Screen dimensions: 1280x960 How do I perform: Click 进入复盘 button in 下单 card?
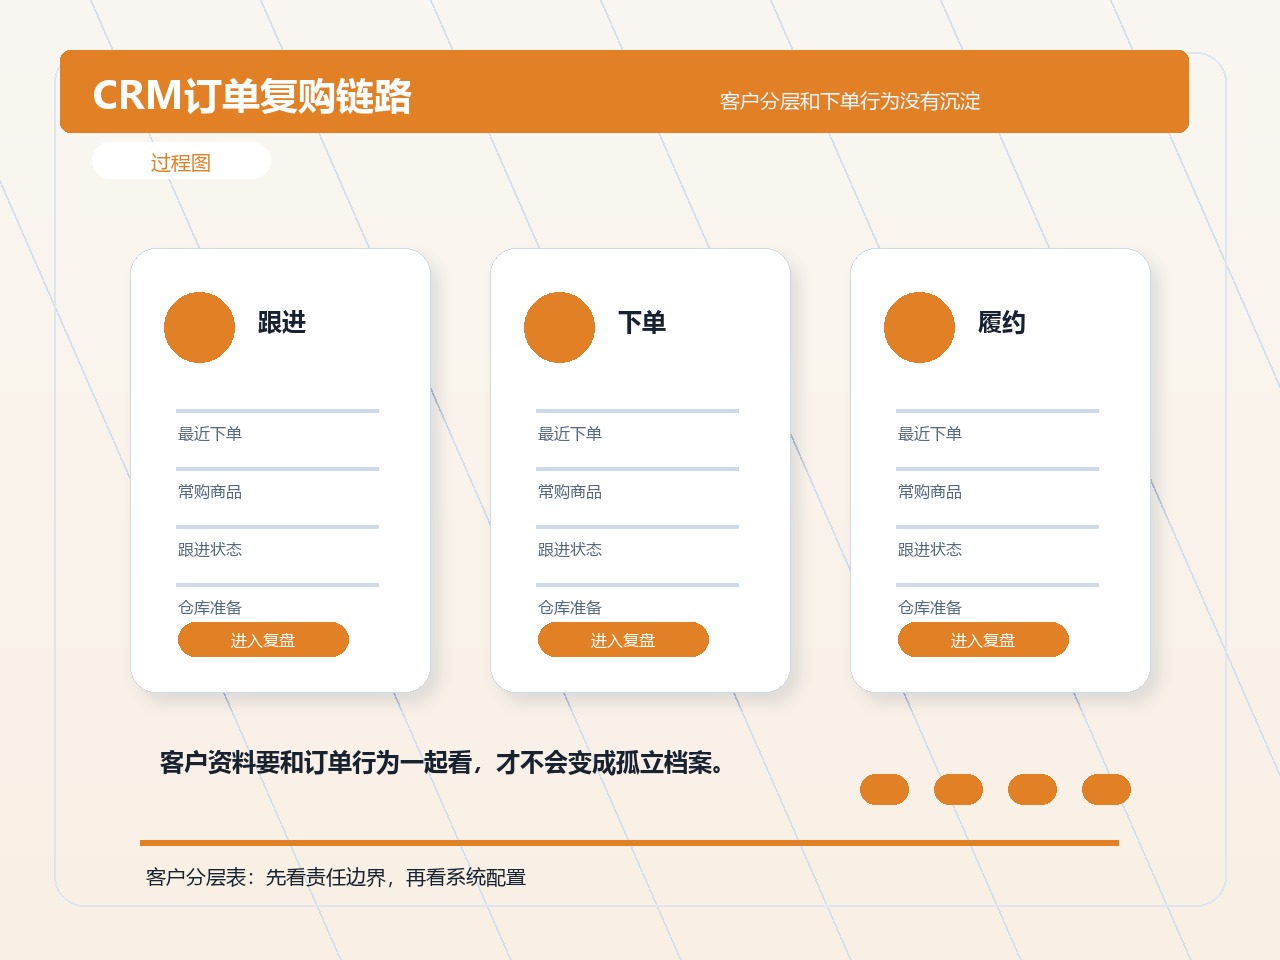[623, 640]
